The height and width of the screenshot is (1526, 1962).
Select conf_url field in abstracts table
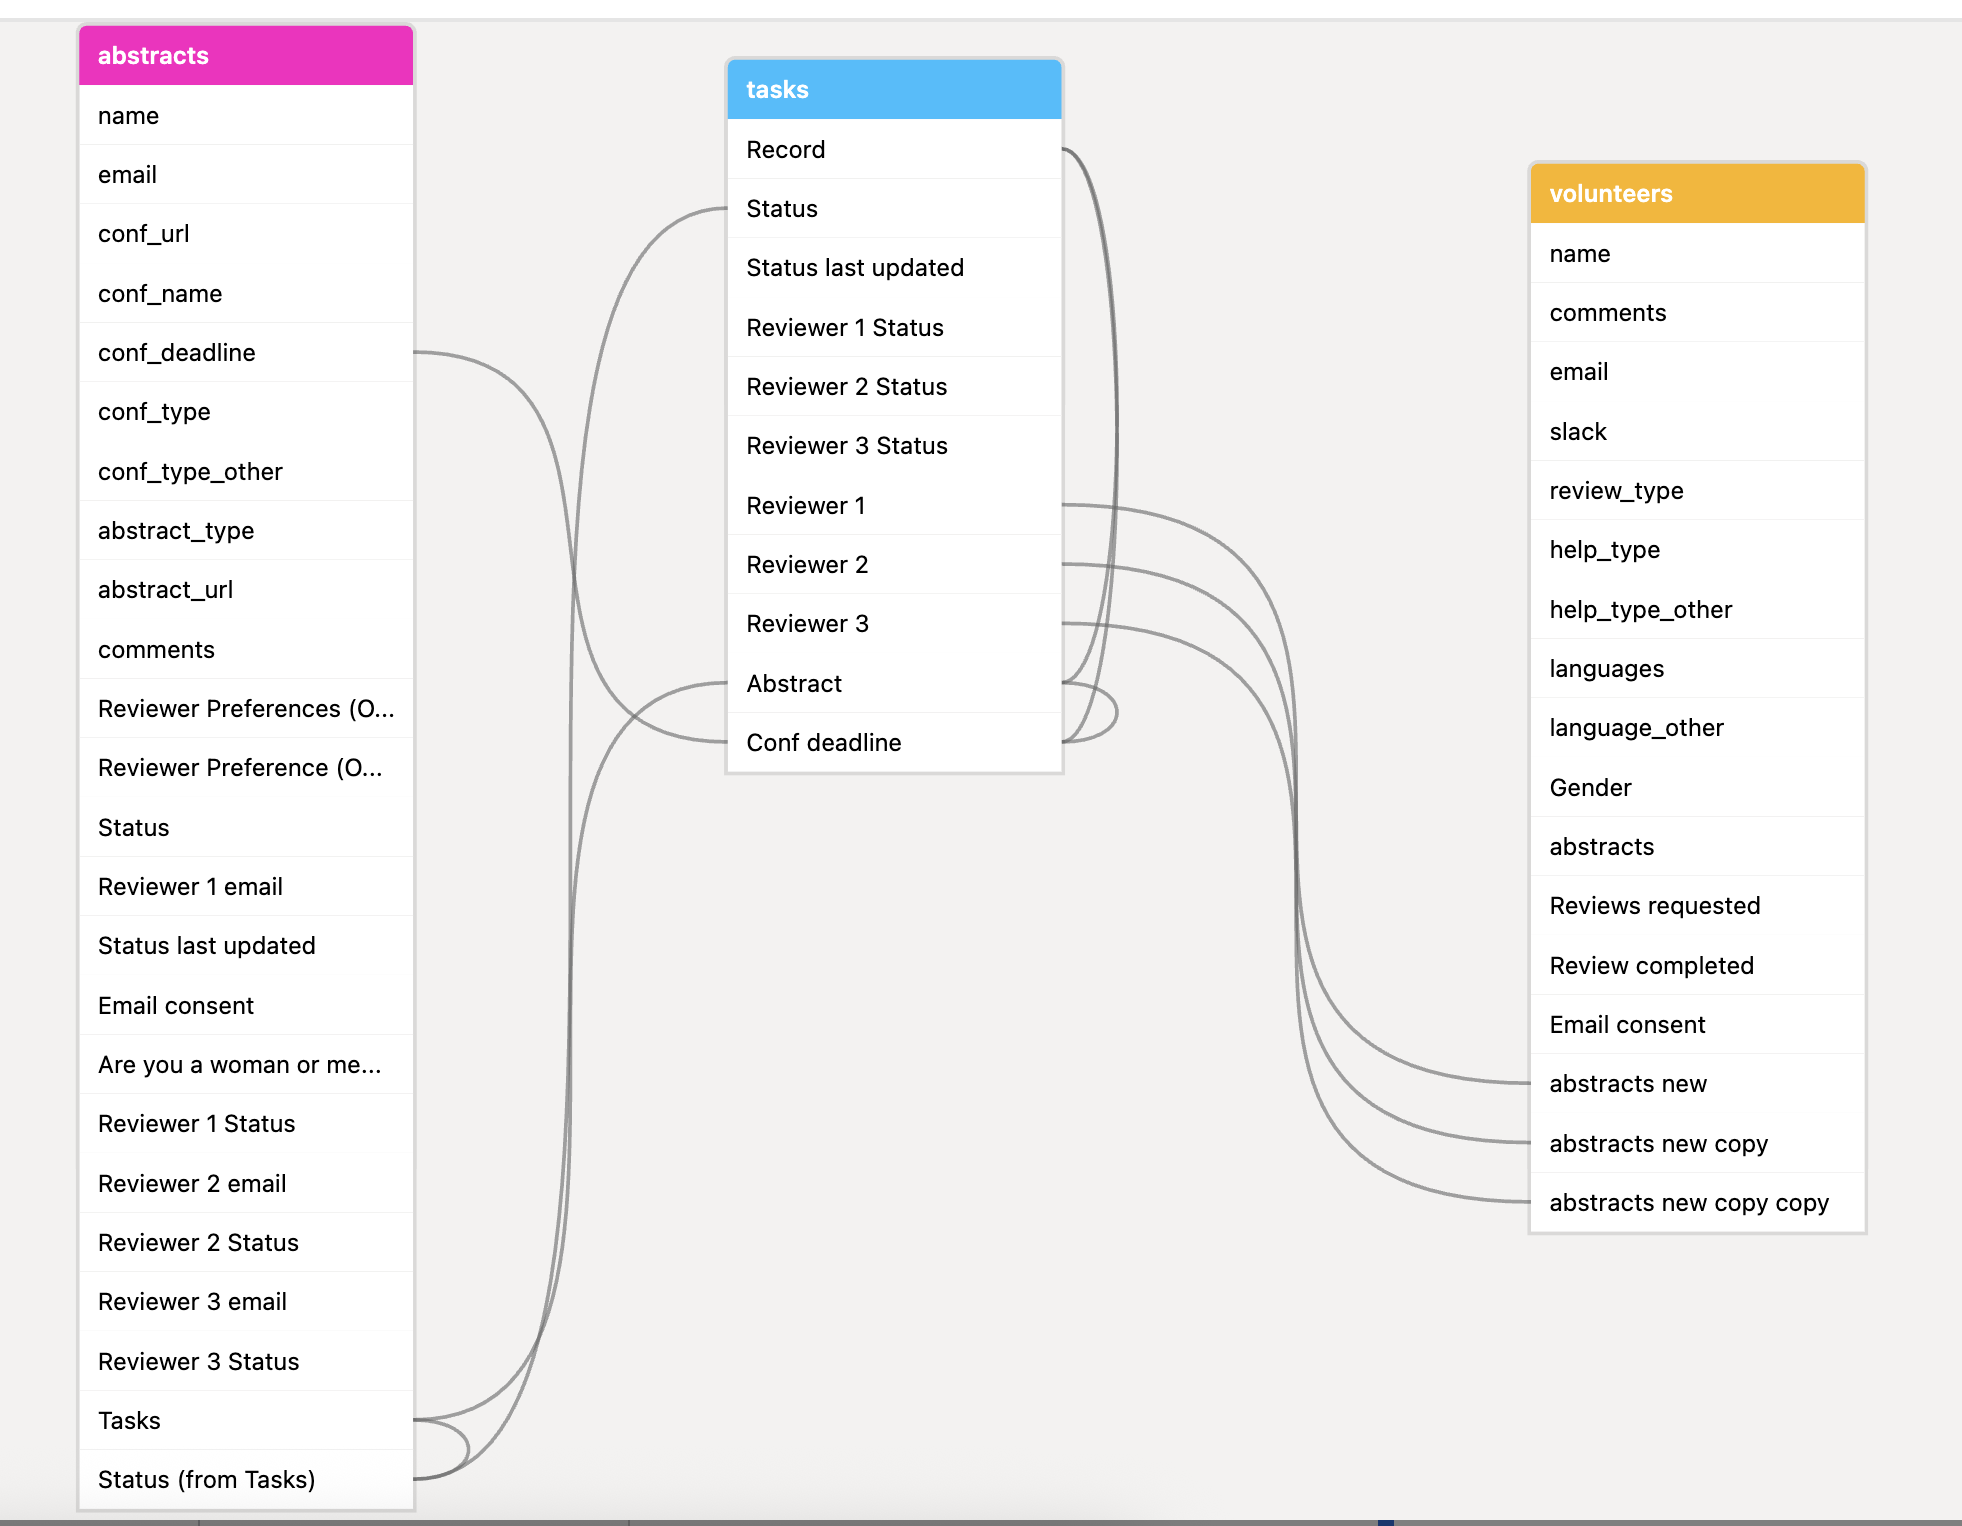(x=246, y=234)
